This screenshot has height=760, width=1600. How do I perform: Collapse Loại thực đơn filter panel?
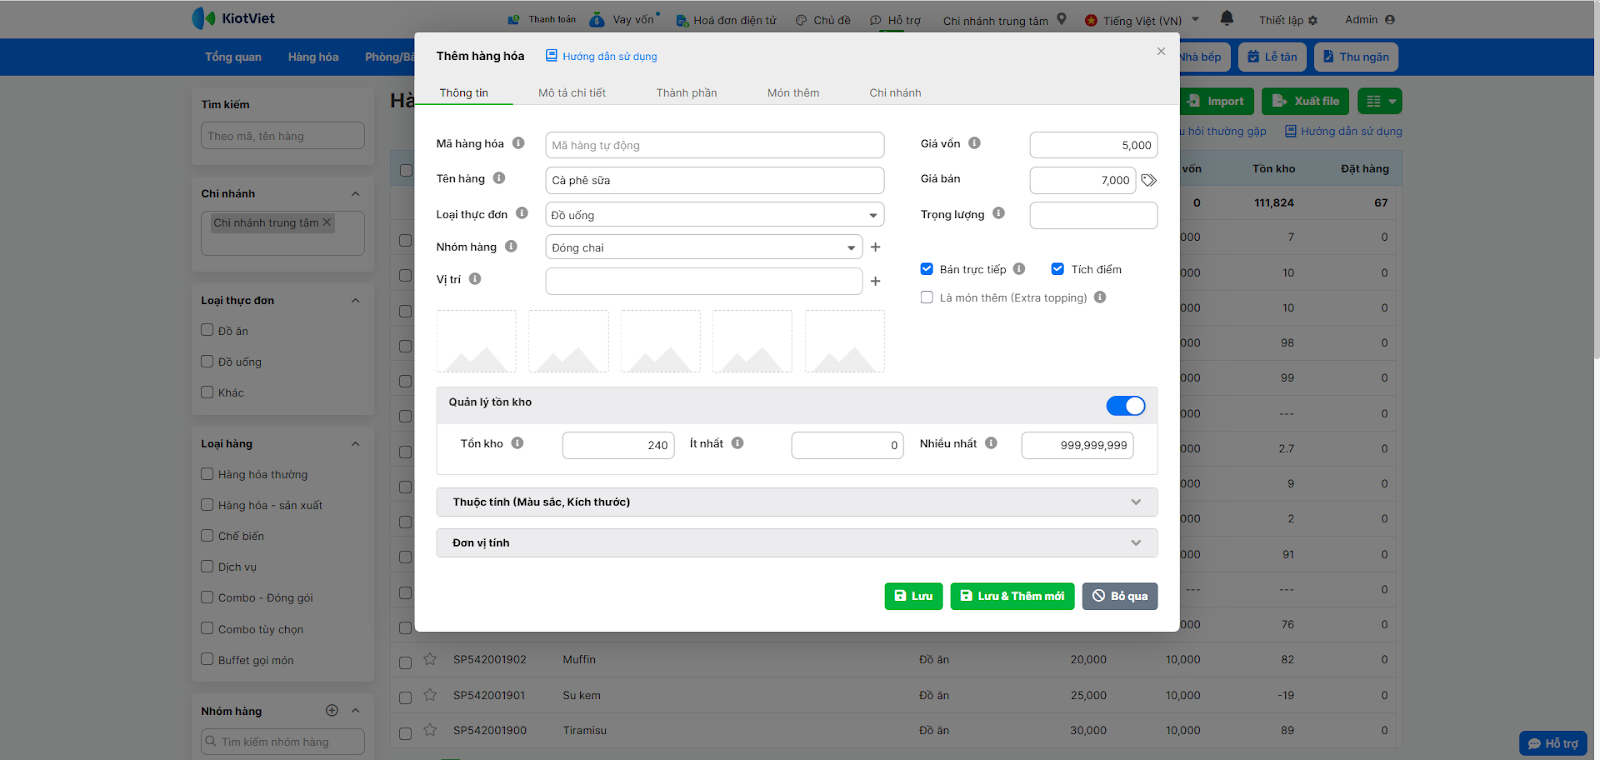click(x=355, y=301)
